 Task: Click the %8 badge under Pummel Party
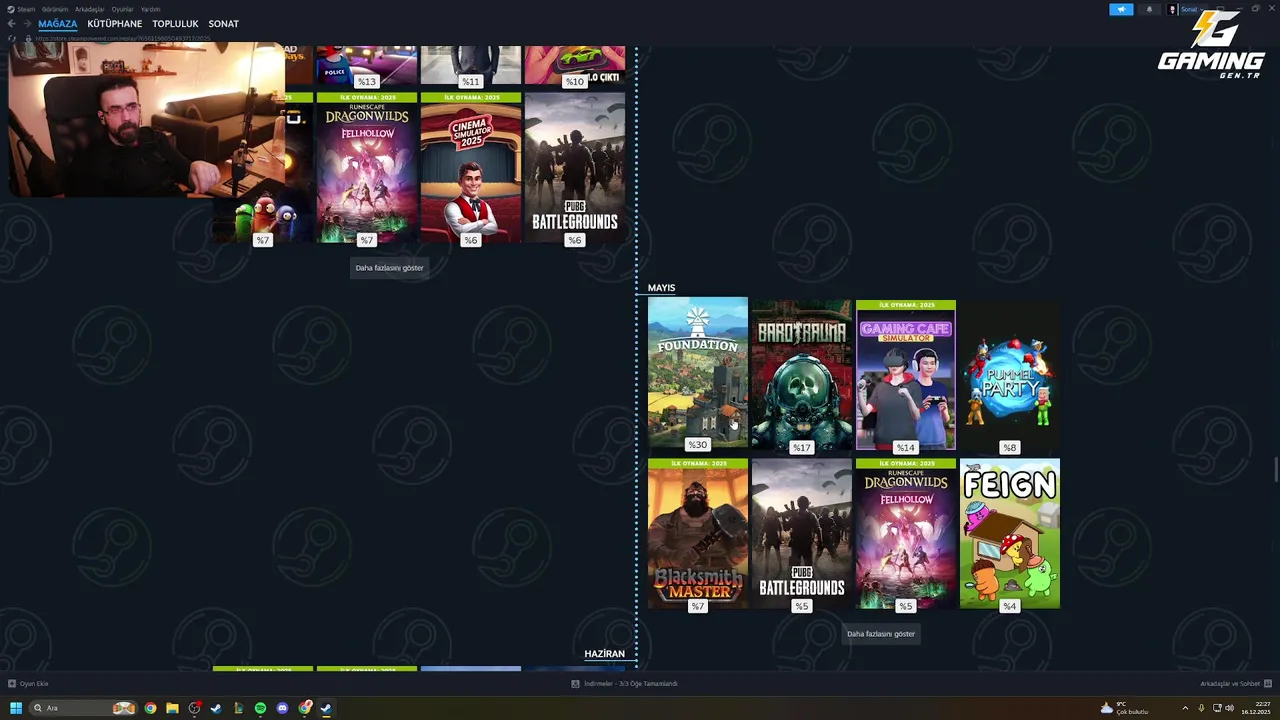point(1009,448)
